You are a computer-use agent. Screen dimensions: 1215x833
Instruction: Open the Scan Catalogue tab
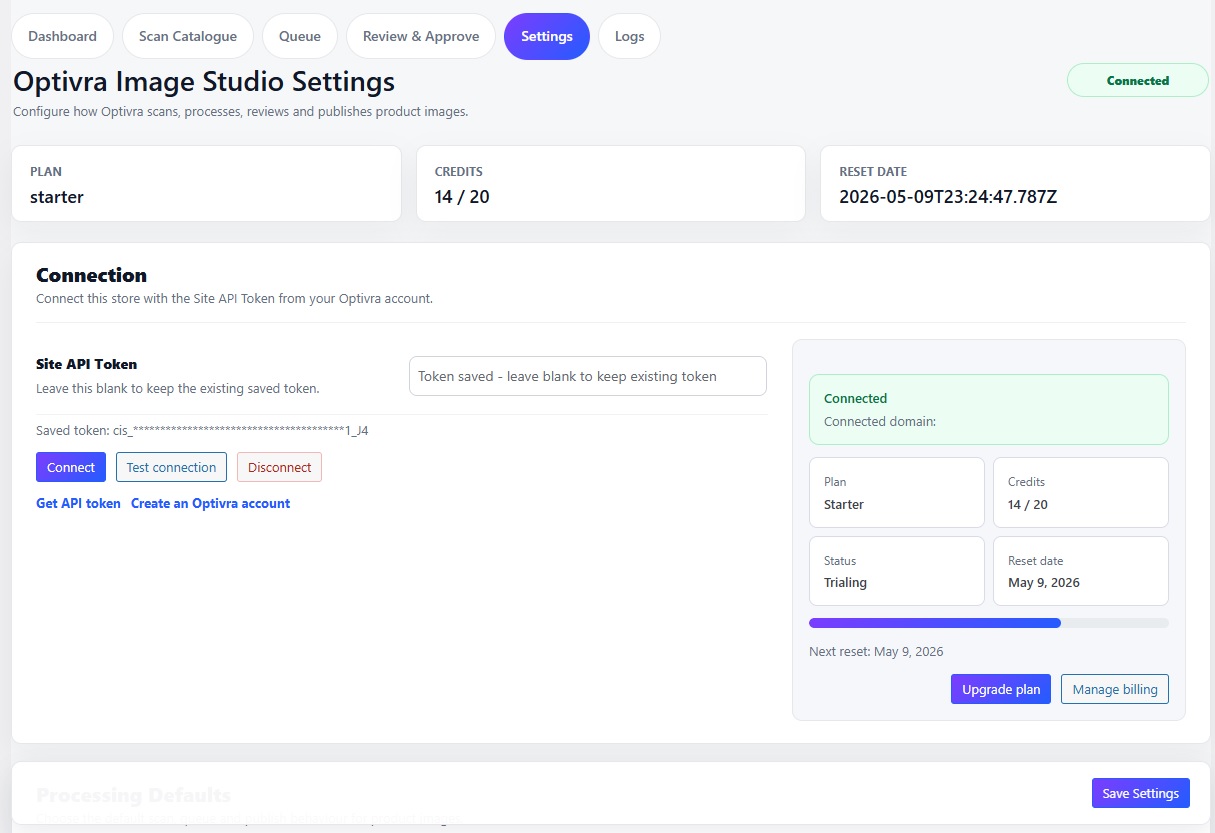tap(187, 36)
